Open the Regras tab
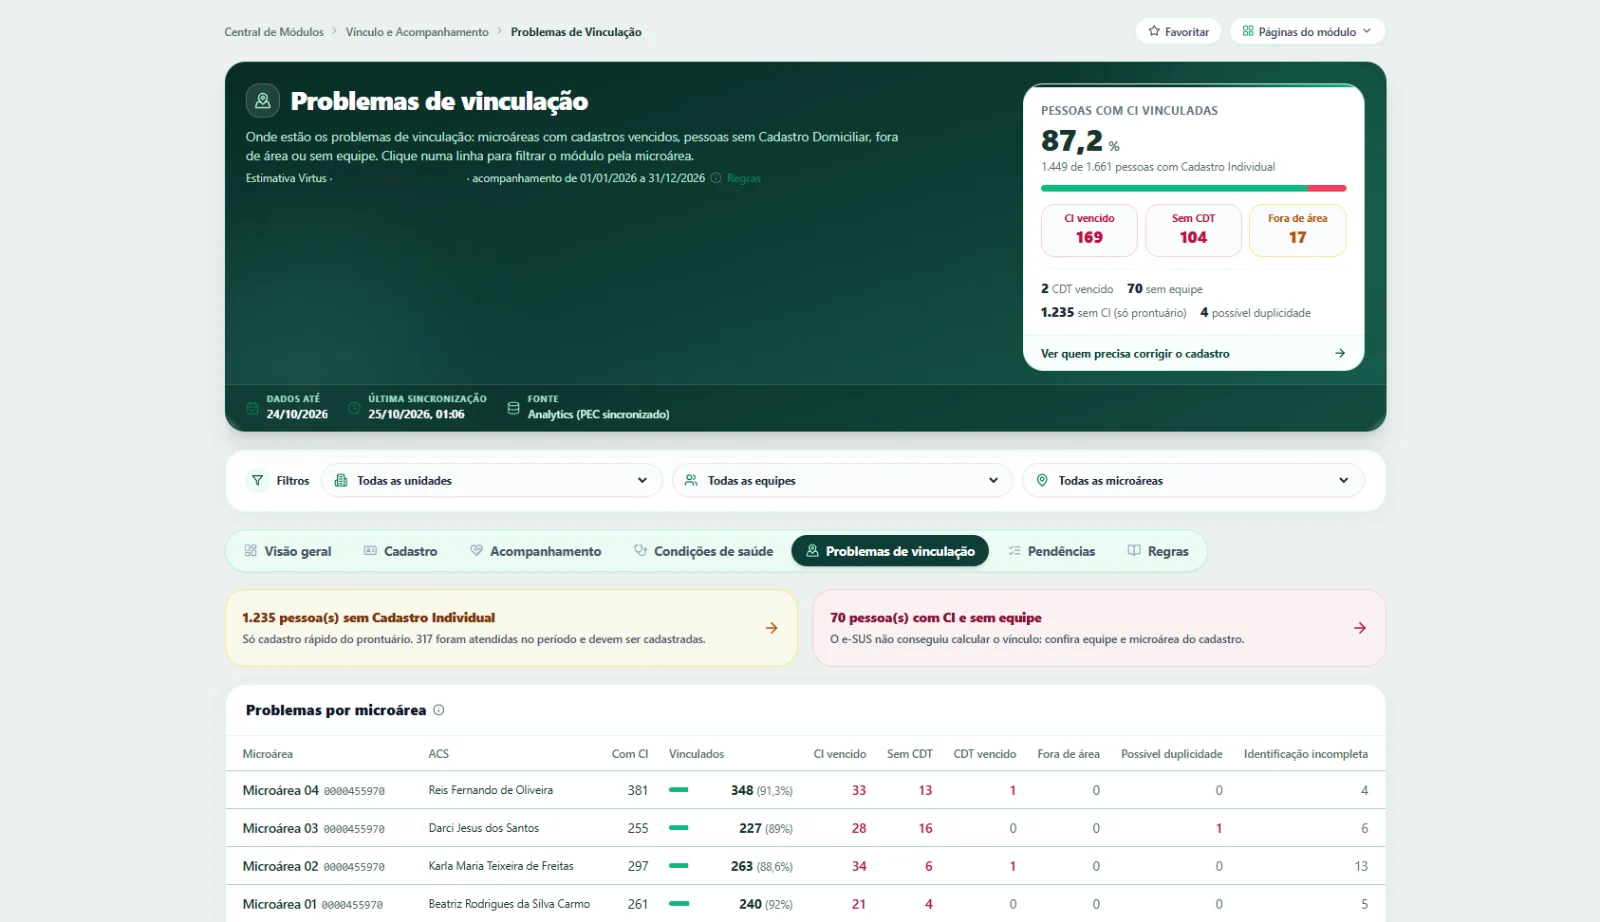1600x922 pixels. click(x=1158, y=551)
